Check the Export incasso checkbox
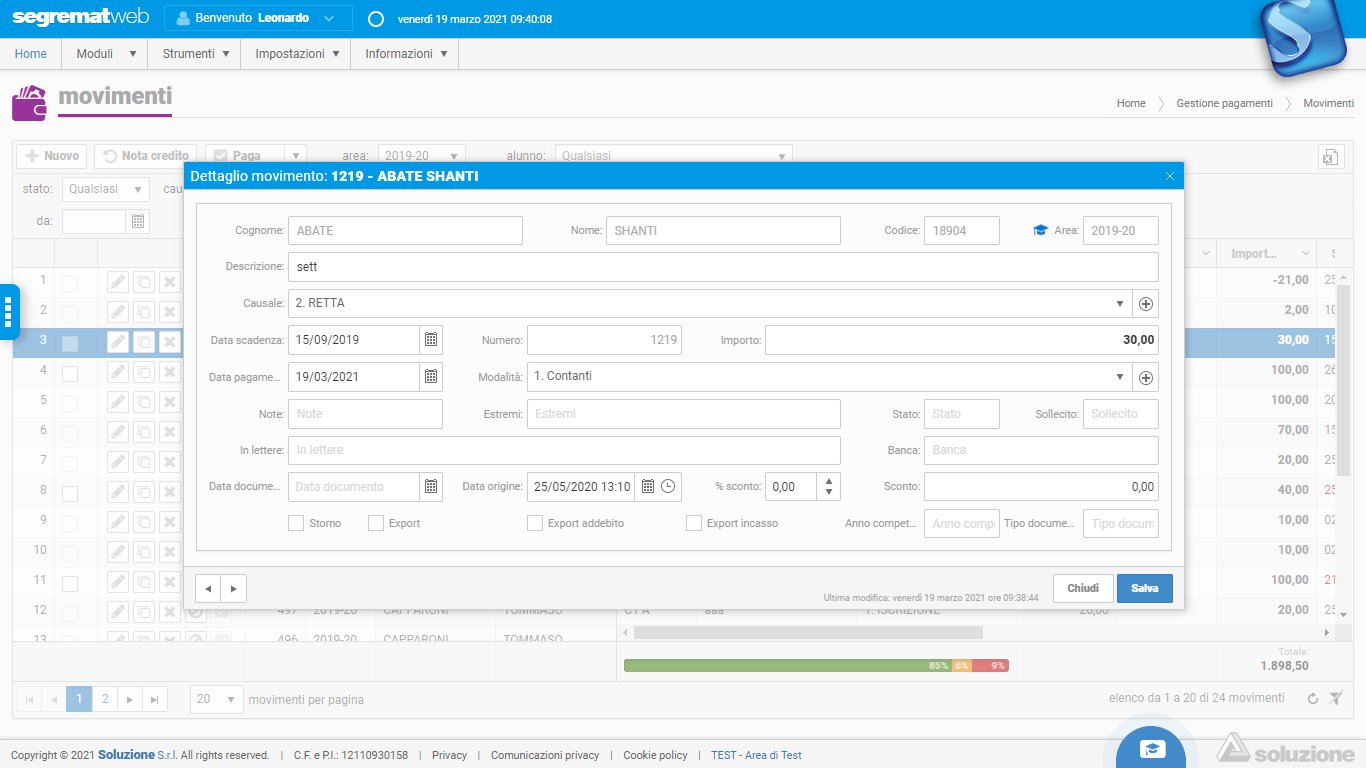 point(694,523)
